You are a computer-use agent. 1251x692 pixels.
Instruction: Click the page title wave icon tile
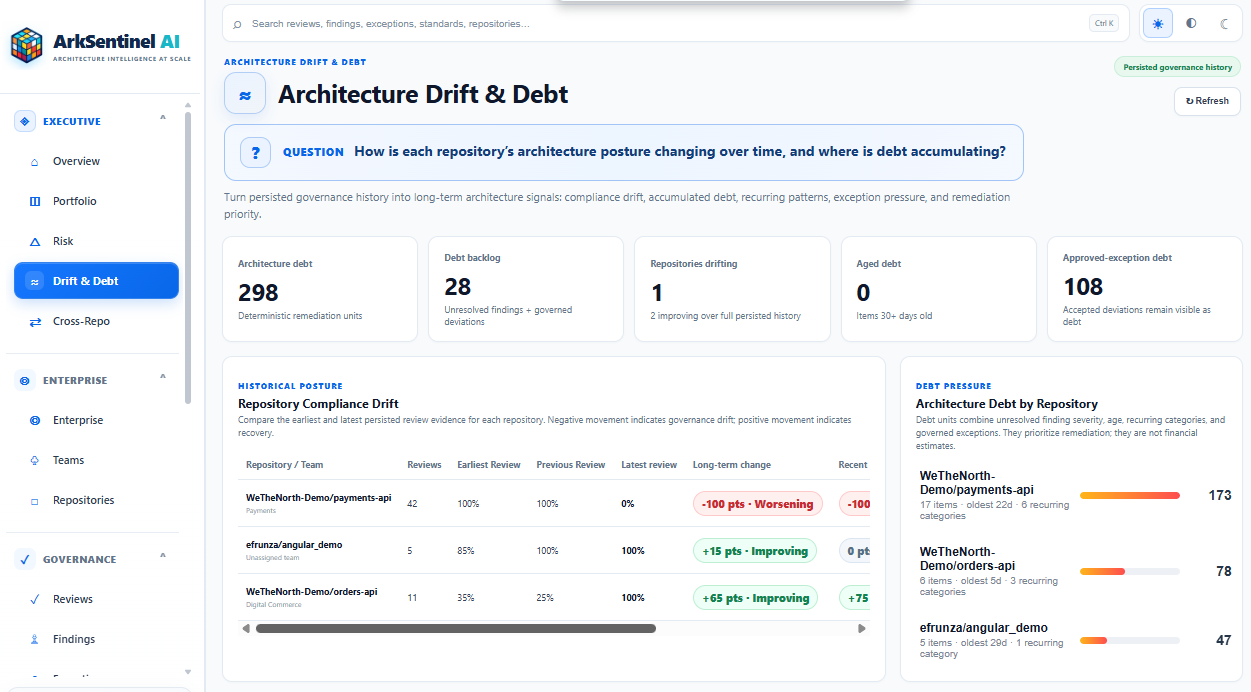[245, 94]
